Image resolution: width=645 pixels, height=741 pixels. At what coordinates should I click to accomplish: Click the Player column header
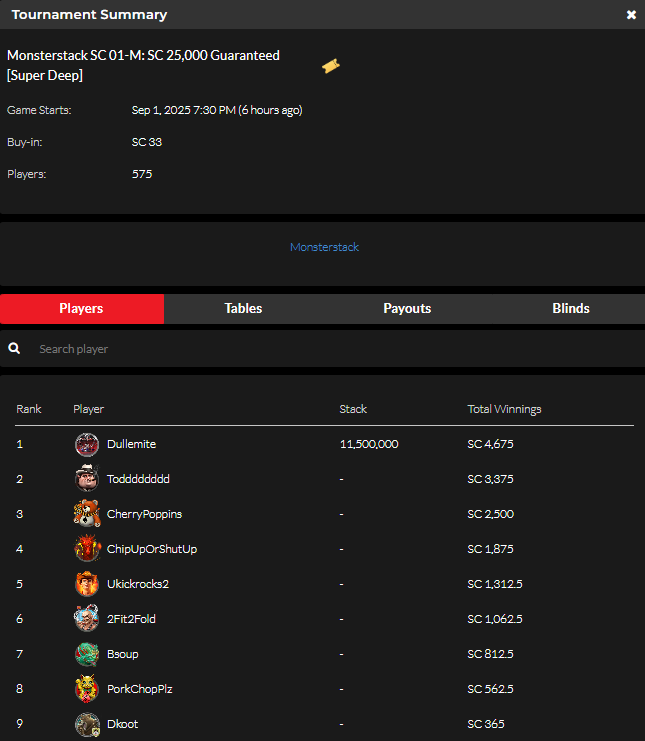point(88,409)
